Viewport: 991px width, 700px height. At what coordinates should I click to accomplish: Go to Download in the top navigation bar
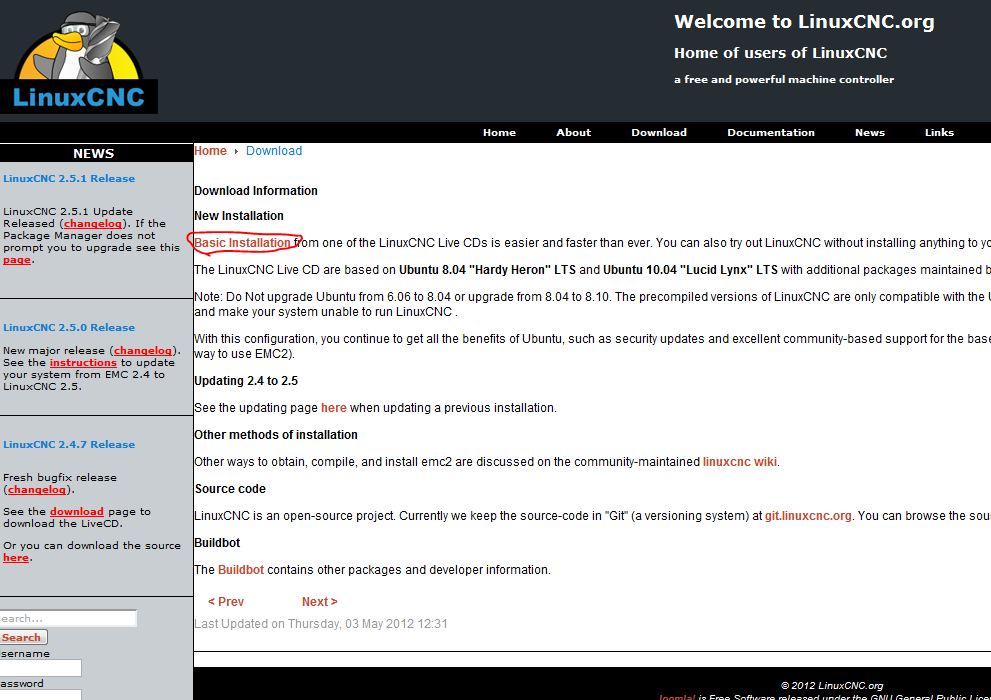point(659,133)
